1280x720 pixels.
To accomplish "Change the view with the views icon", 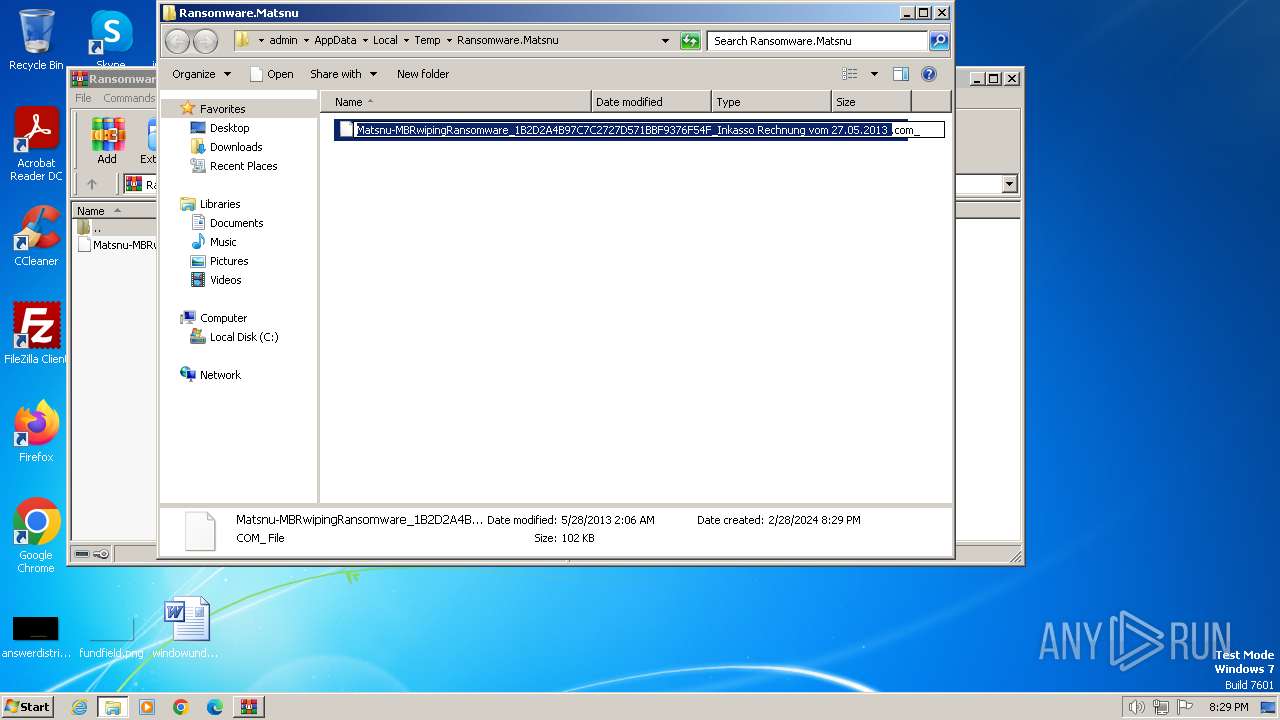I will pos(850,74).
